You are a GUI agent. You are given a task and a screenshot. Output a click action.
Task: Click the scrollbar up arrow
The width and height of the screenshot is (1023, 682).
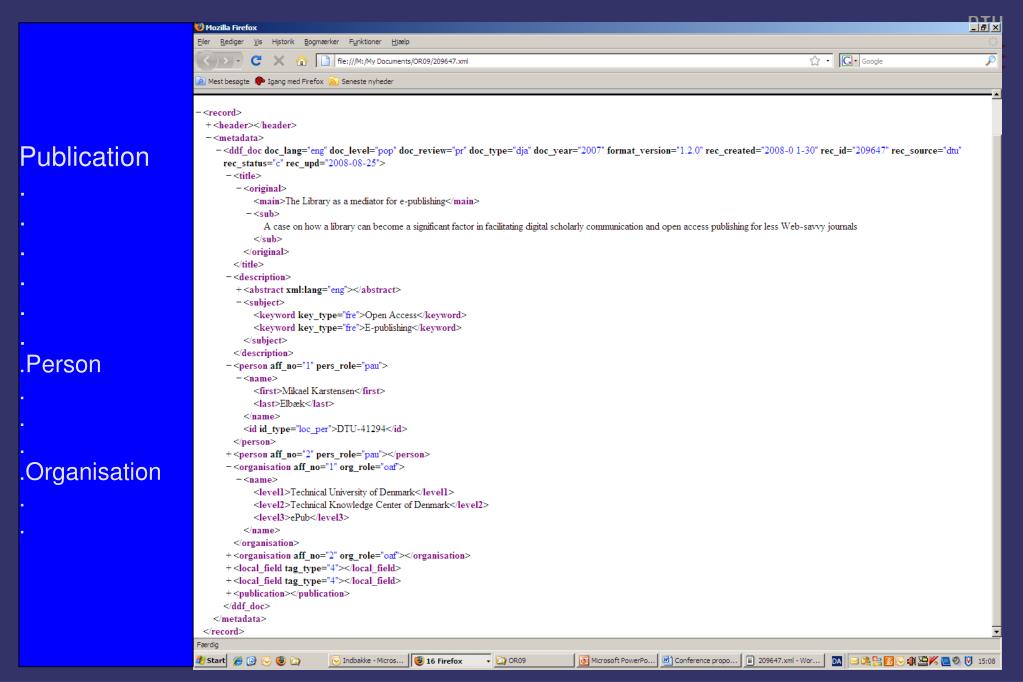[x=996, y=95]
